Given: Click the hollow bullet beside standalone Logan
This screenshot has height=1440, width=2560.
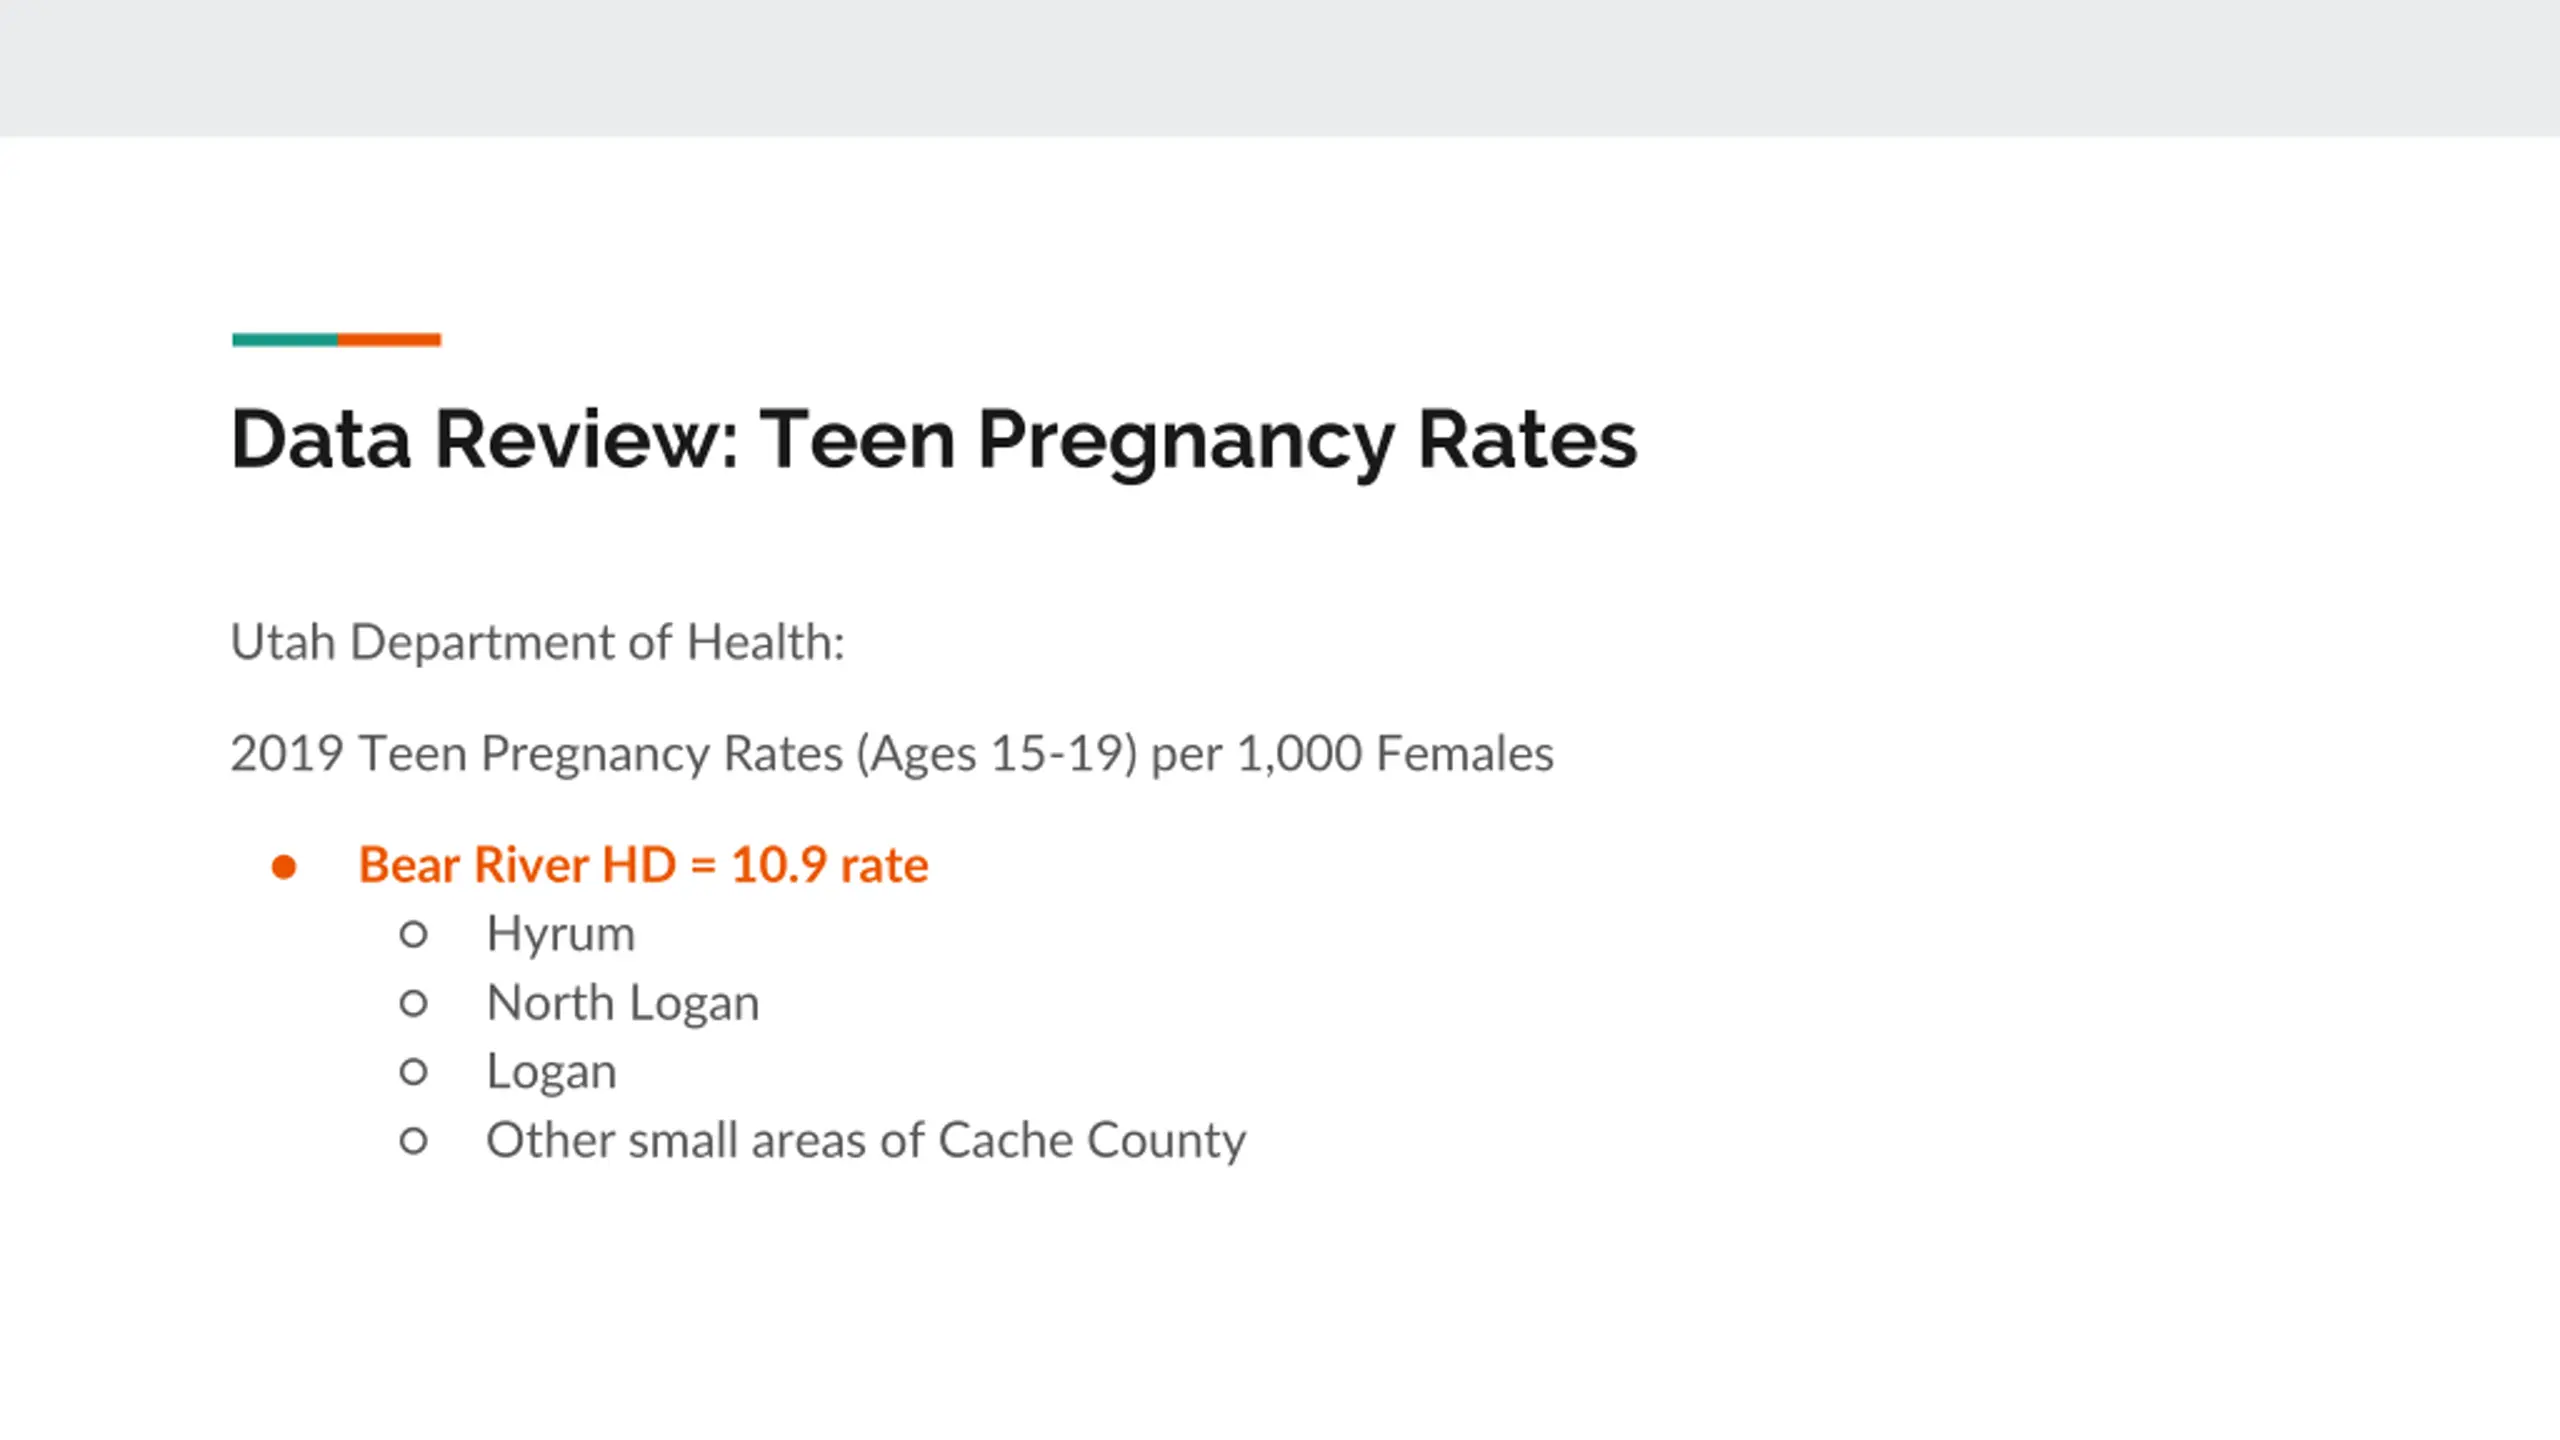Looking at the screenshot, I should 414,1073.
